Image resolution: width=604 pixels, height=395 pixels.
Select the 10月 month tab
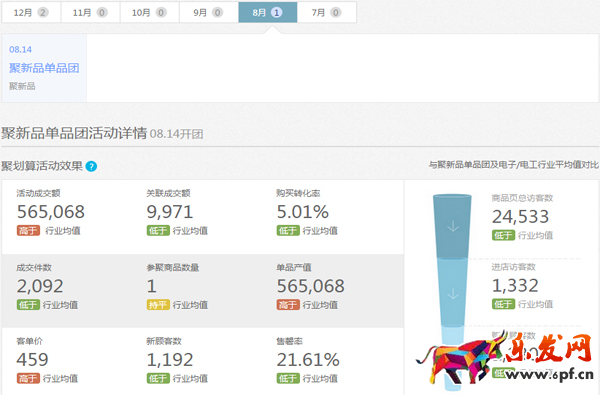click(x=149, y=12)
